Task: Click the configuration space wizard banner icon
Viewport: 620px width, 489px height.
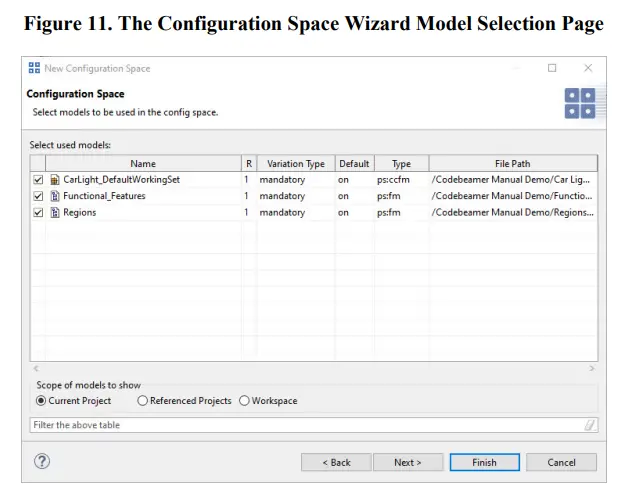Action: point(580,103)
